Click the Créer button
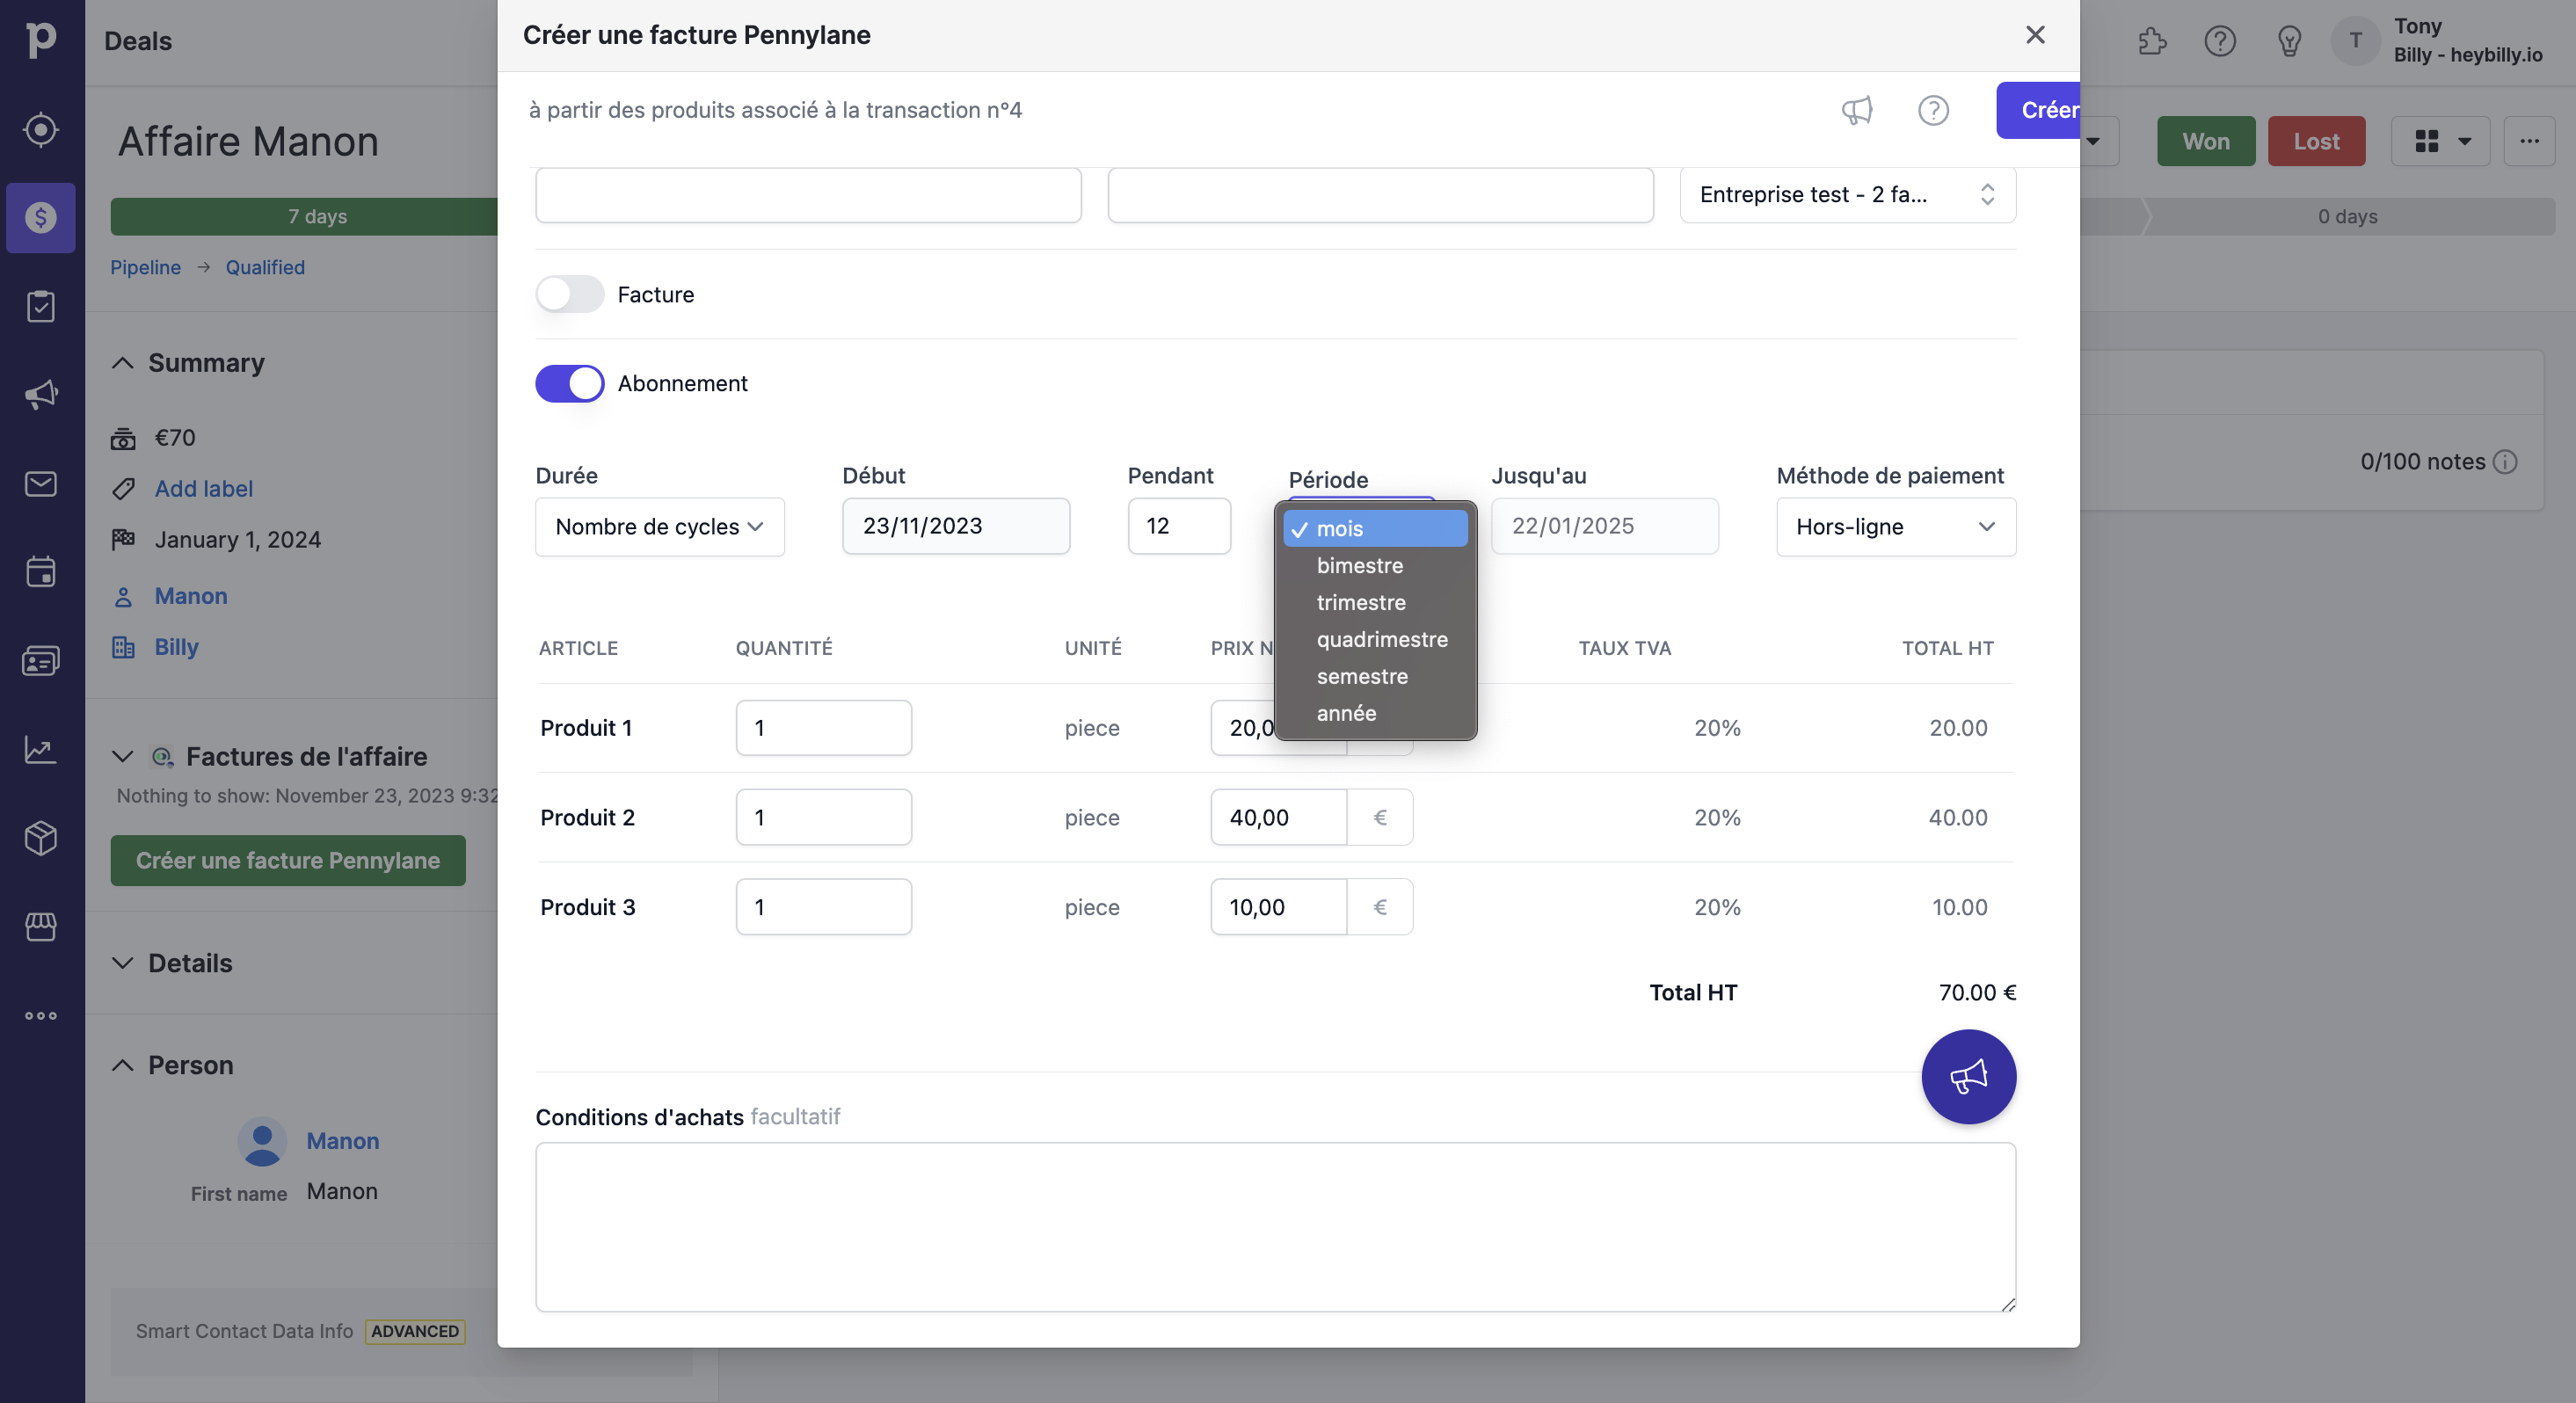Screen dimensions: 2576x1403 click(2038, 110)
